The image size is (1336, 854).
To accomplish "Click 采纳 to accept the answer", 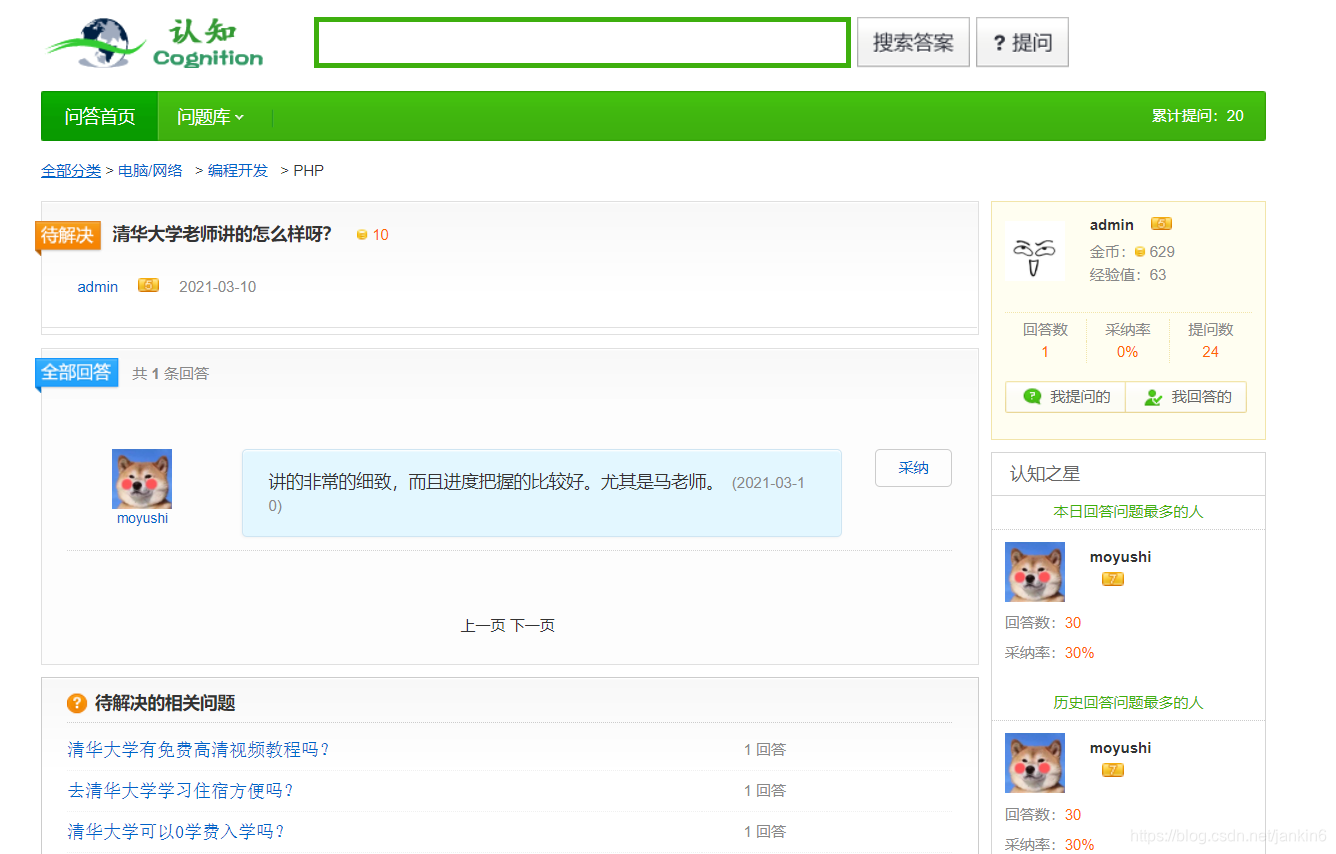I will [912, 467].
